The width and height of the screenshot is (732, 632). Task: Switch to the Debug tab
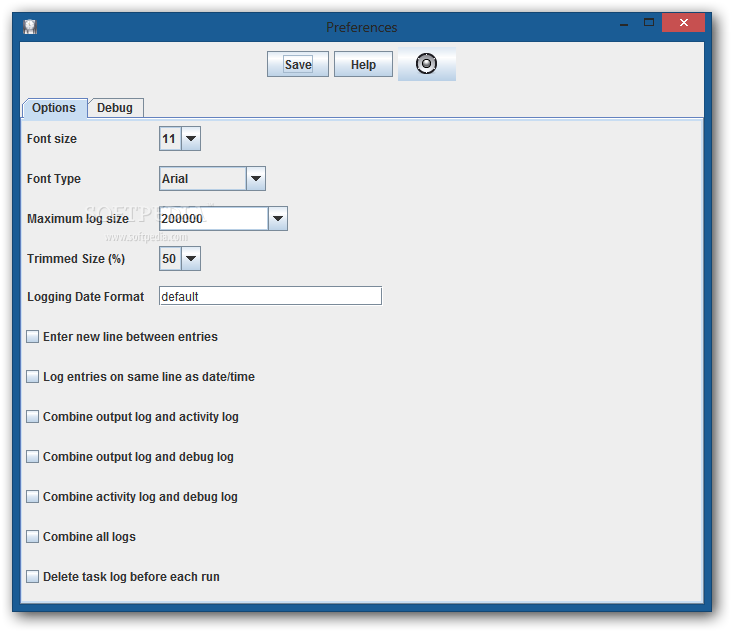point(115,108)
